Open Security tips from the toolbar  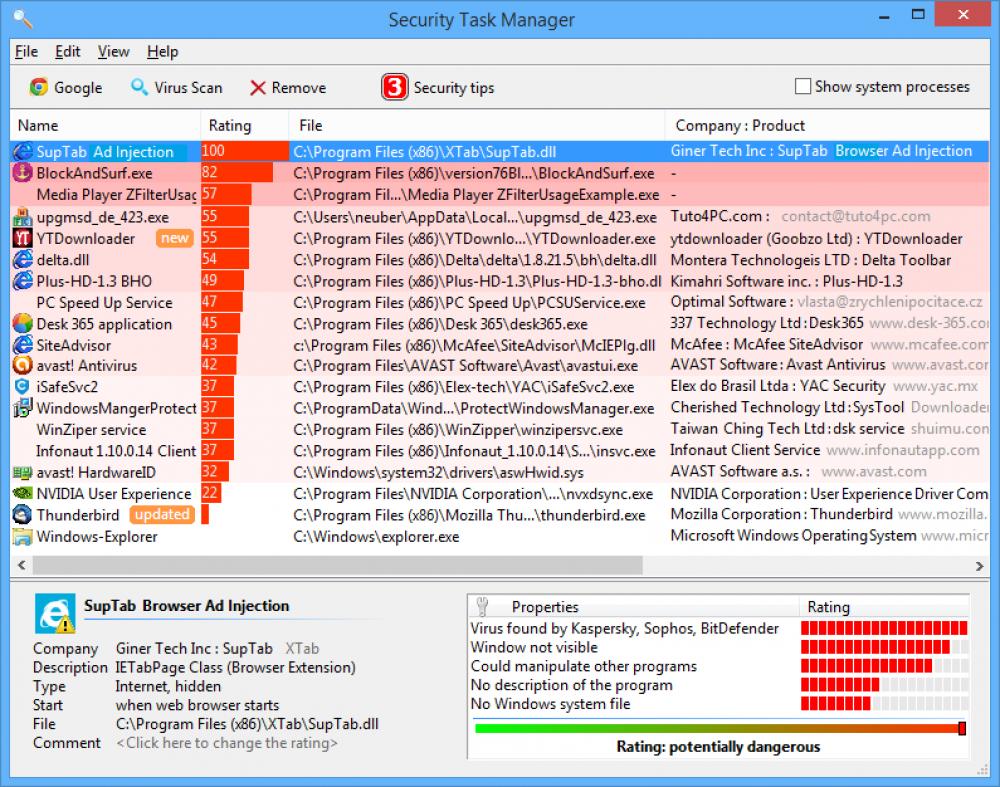coord(437,87)
